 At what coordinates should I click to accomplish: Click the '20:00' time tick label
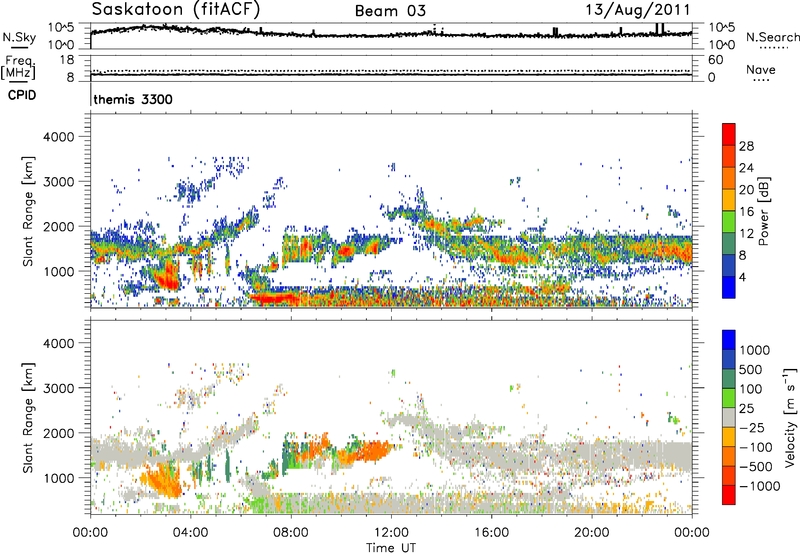tap(592, 533)
